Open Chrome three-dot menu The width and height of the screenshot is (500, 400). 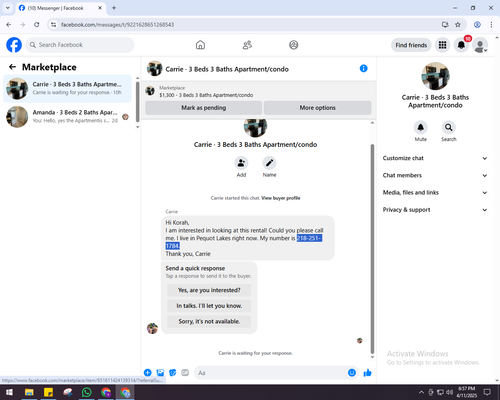point(491,24)
